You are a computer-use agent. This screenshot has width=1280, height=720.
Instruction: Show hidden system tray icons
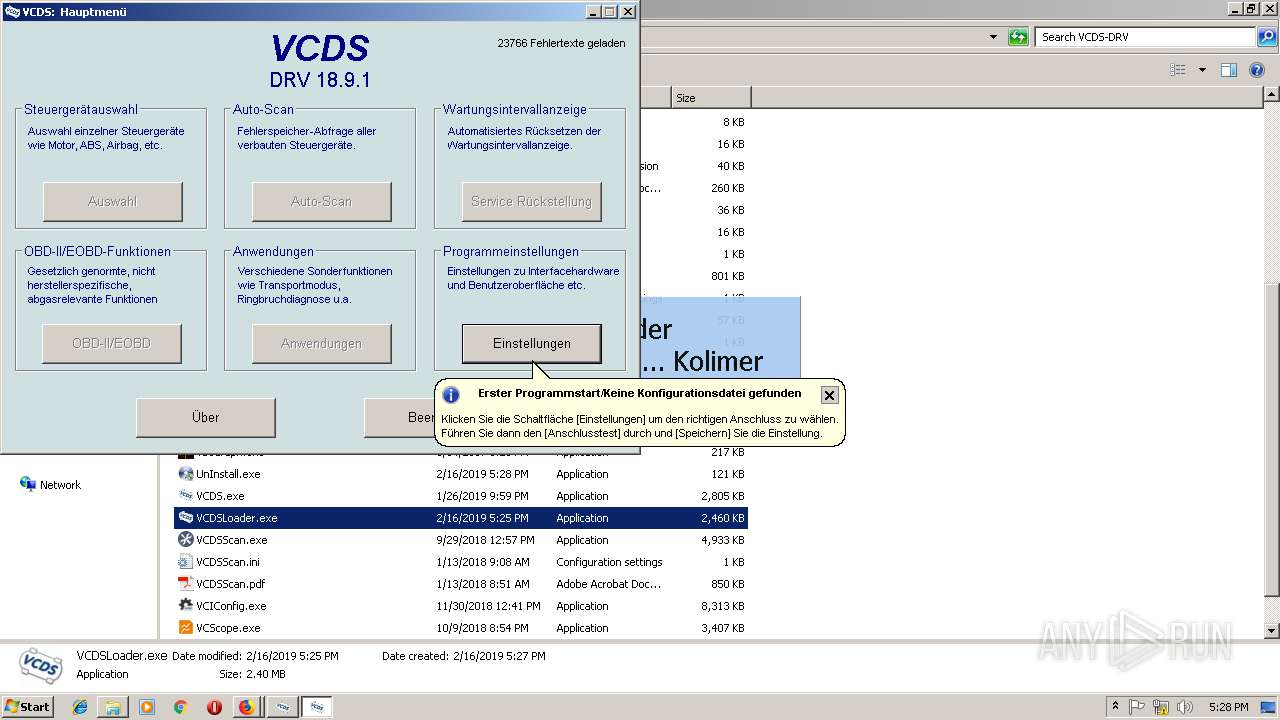1115,706
